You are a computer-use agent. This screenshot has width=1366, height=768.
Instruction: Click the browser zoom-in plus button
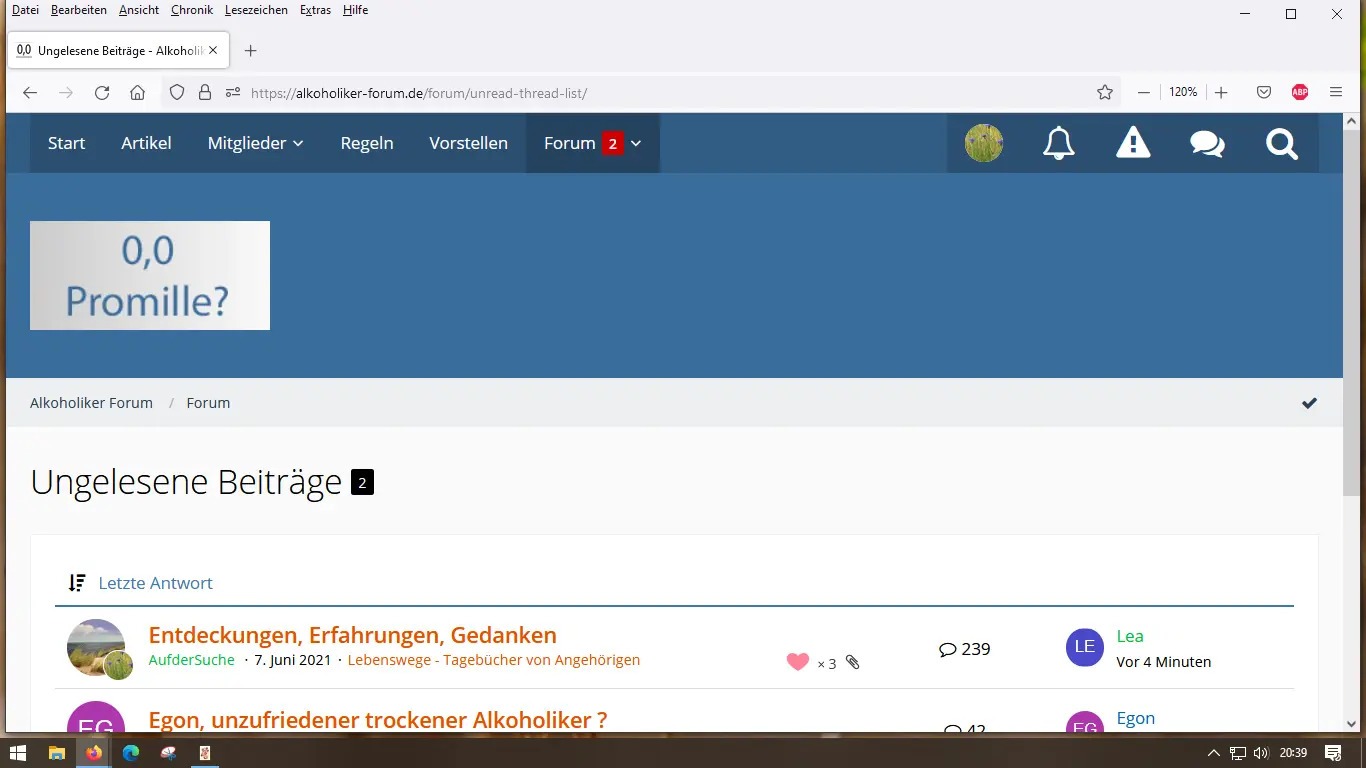(x=1221, y=92)
